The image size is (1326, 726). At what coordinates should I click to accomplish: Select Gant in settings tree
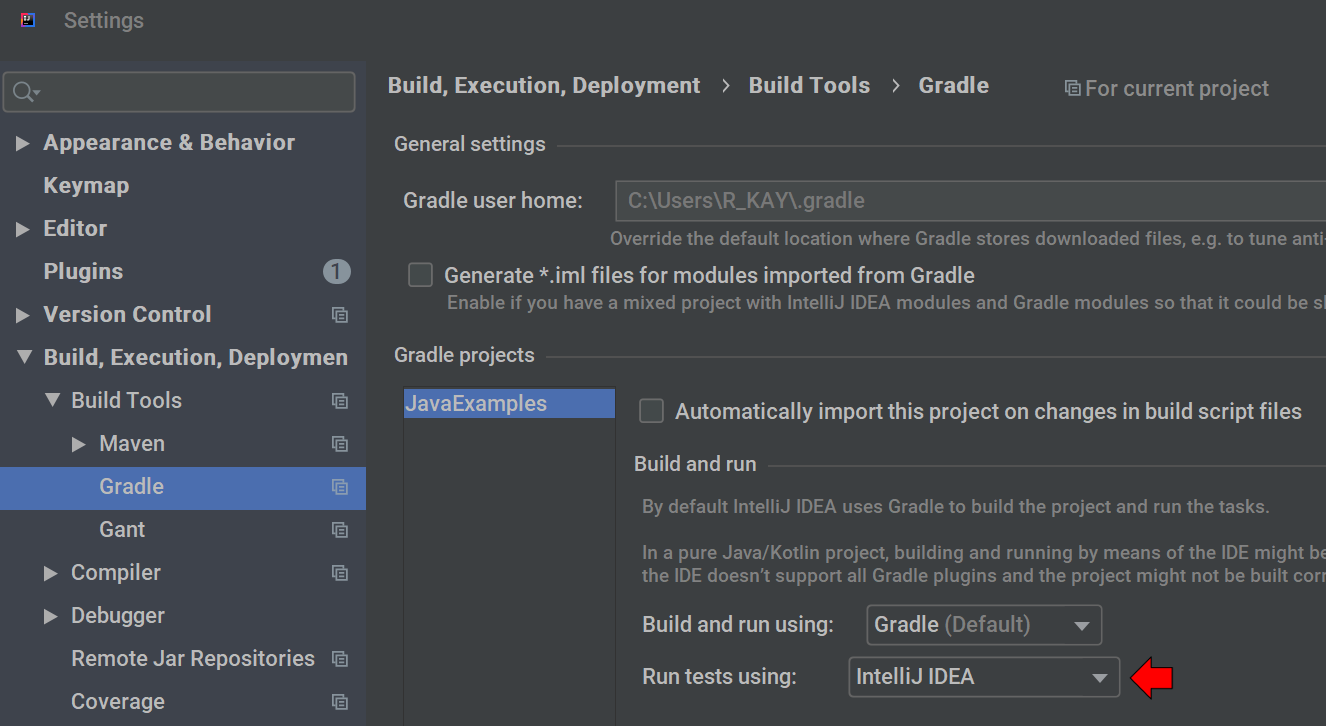pyautogui.click(x=122, y=530)
